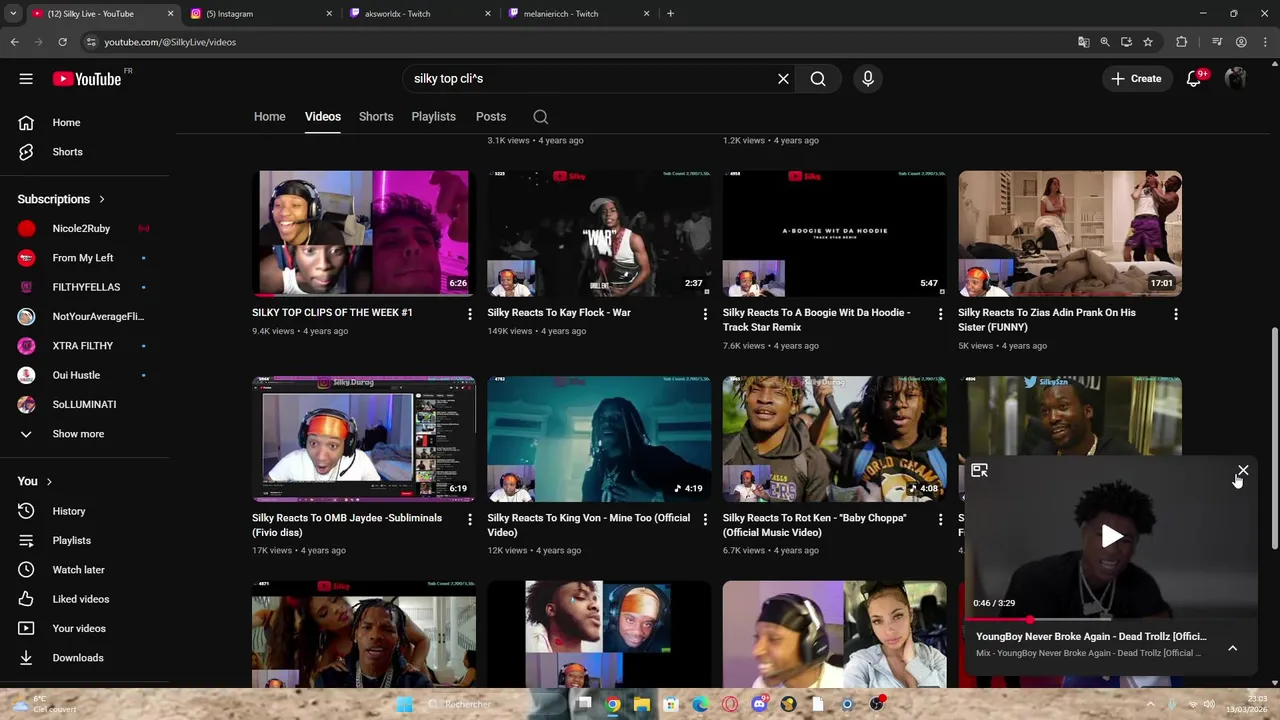
Task: Open options for SILKY TOP CLIPS video
Action: [469, 314]
